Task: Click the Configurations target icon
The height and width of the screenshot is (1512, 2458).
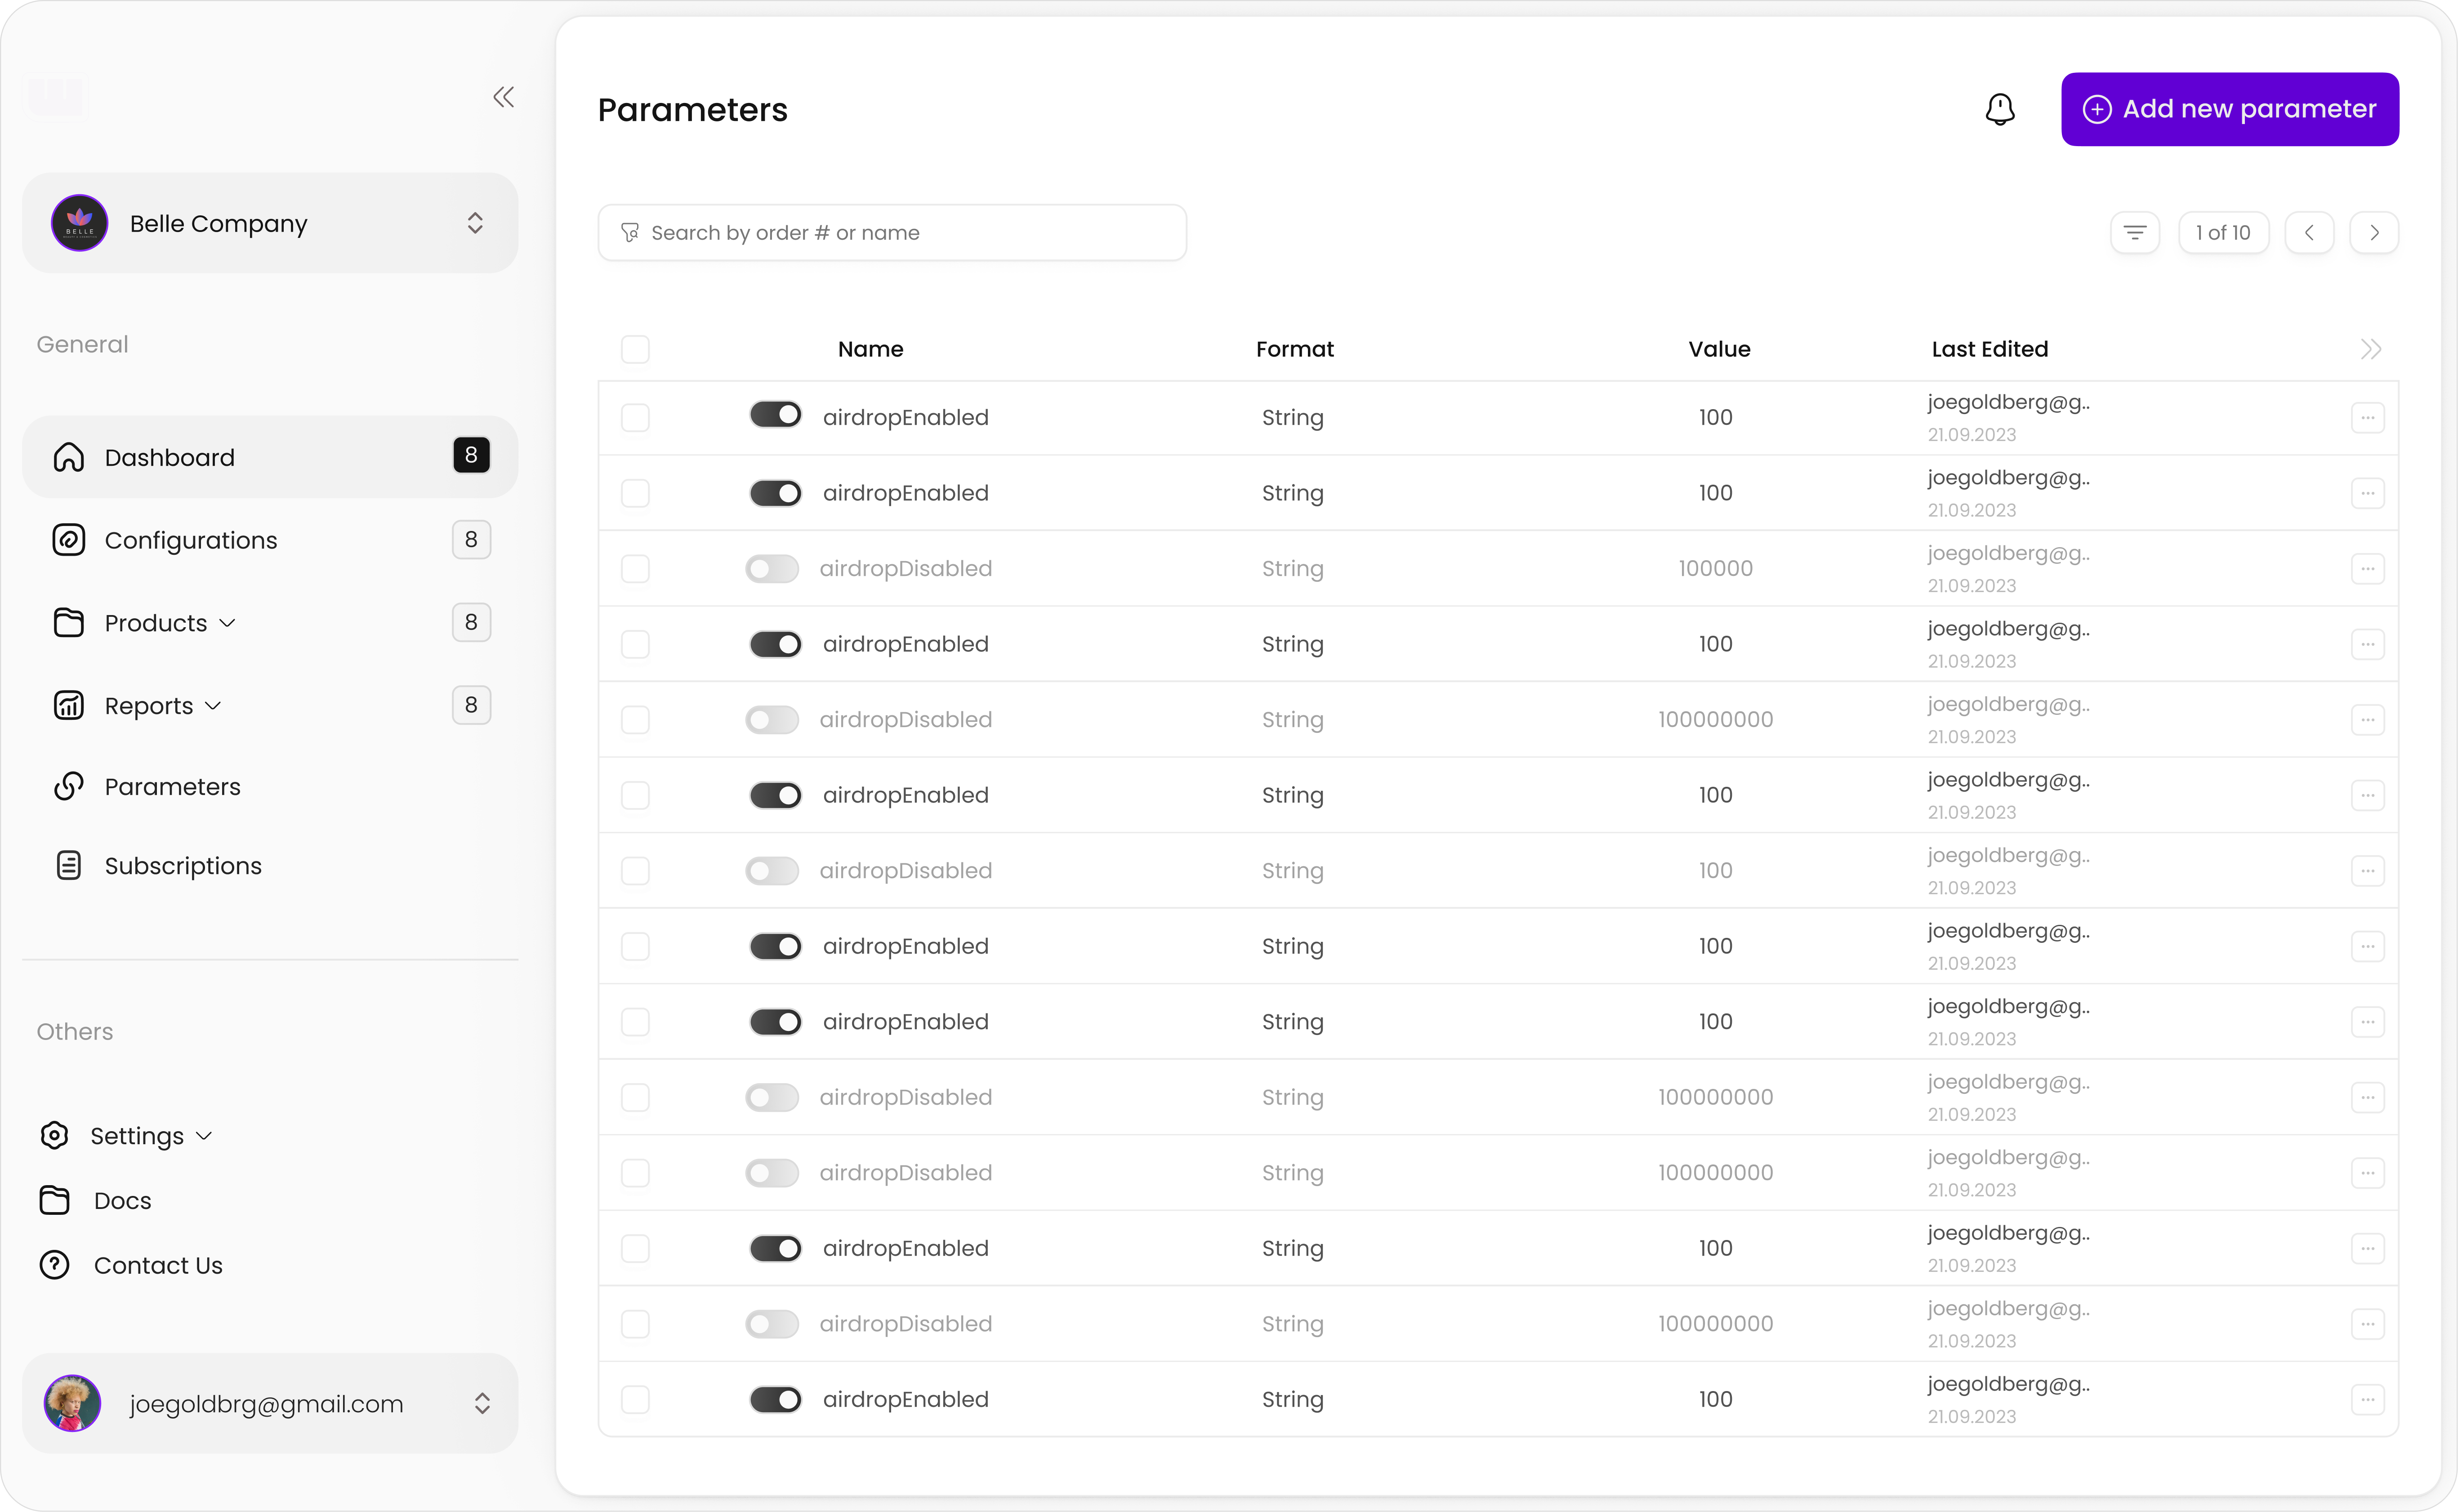Action: [x=68, y=540]
